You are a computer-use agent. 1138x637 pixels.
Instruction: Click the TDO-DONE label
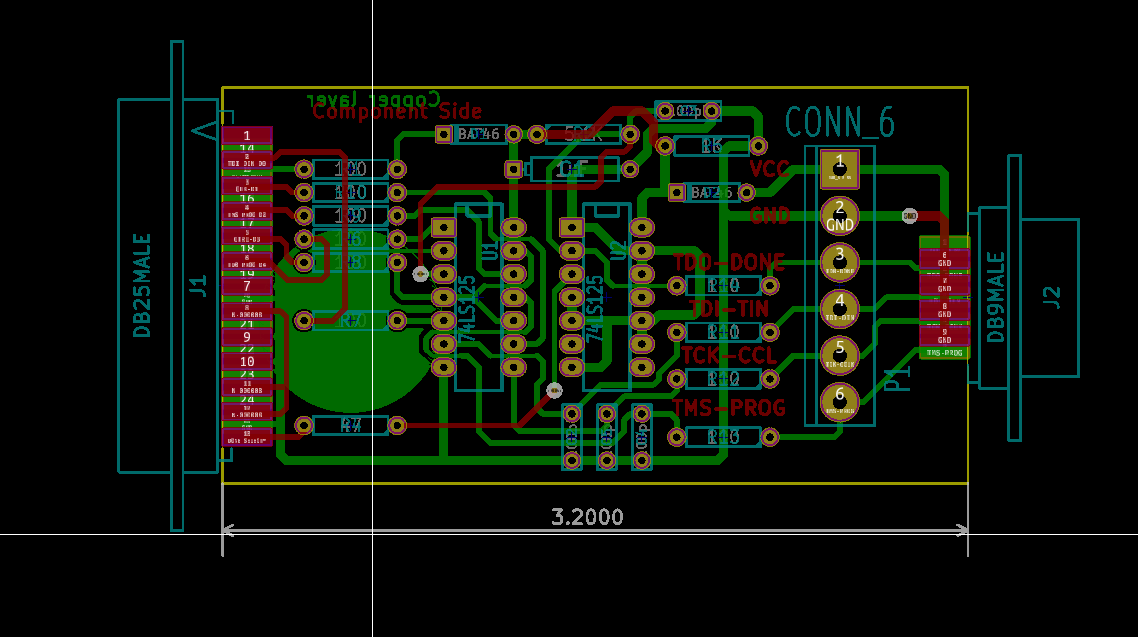pyautogui.click(x=729, y=262)
